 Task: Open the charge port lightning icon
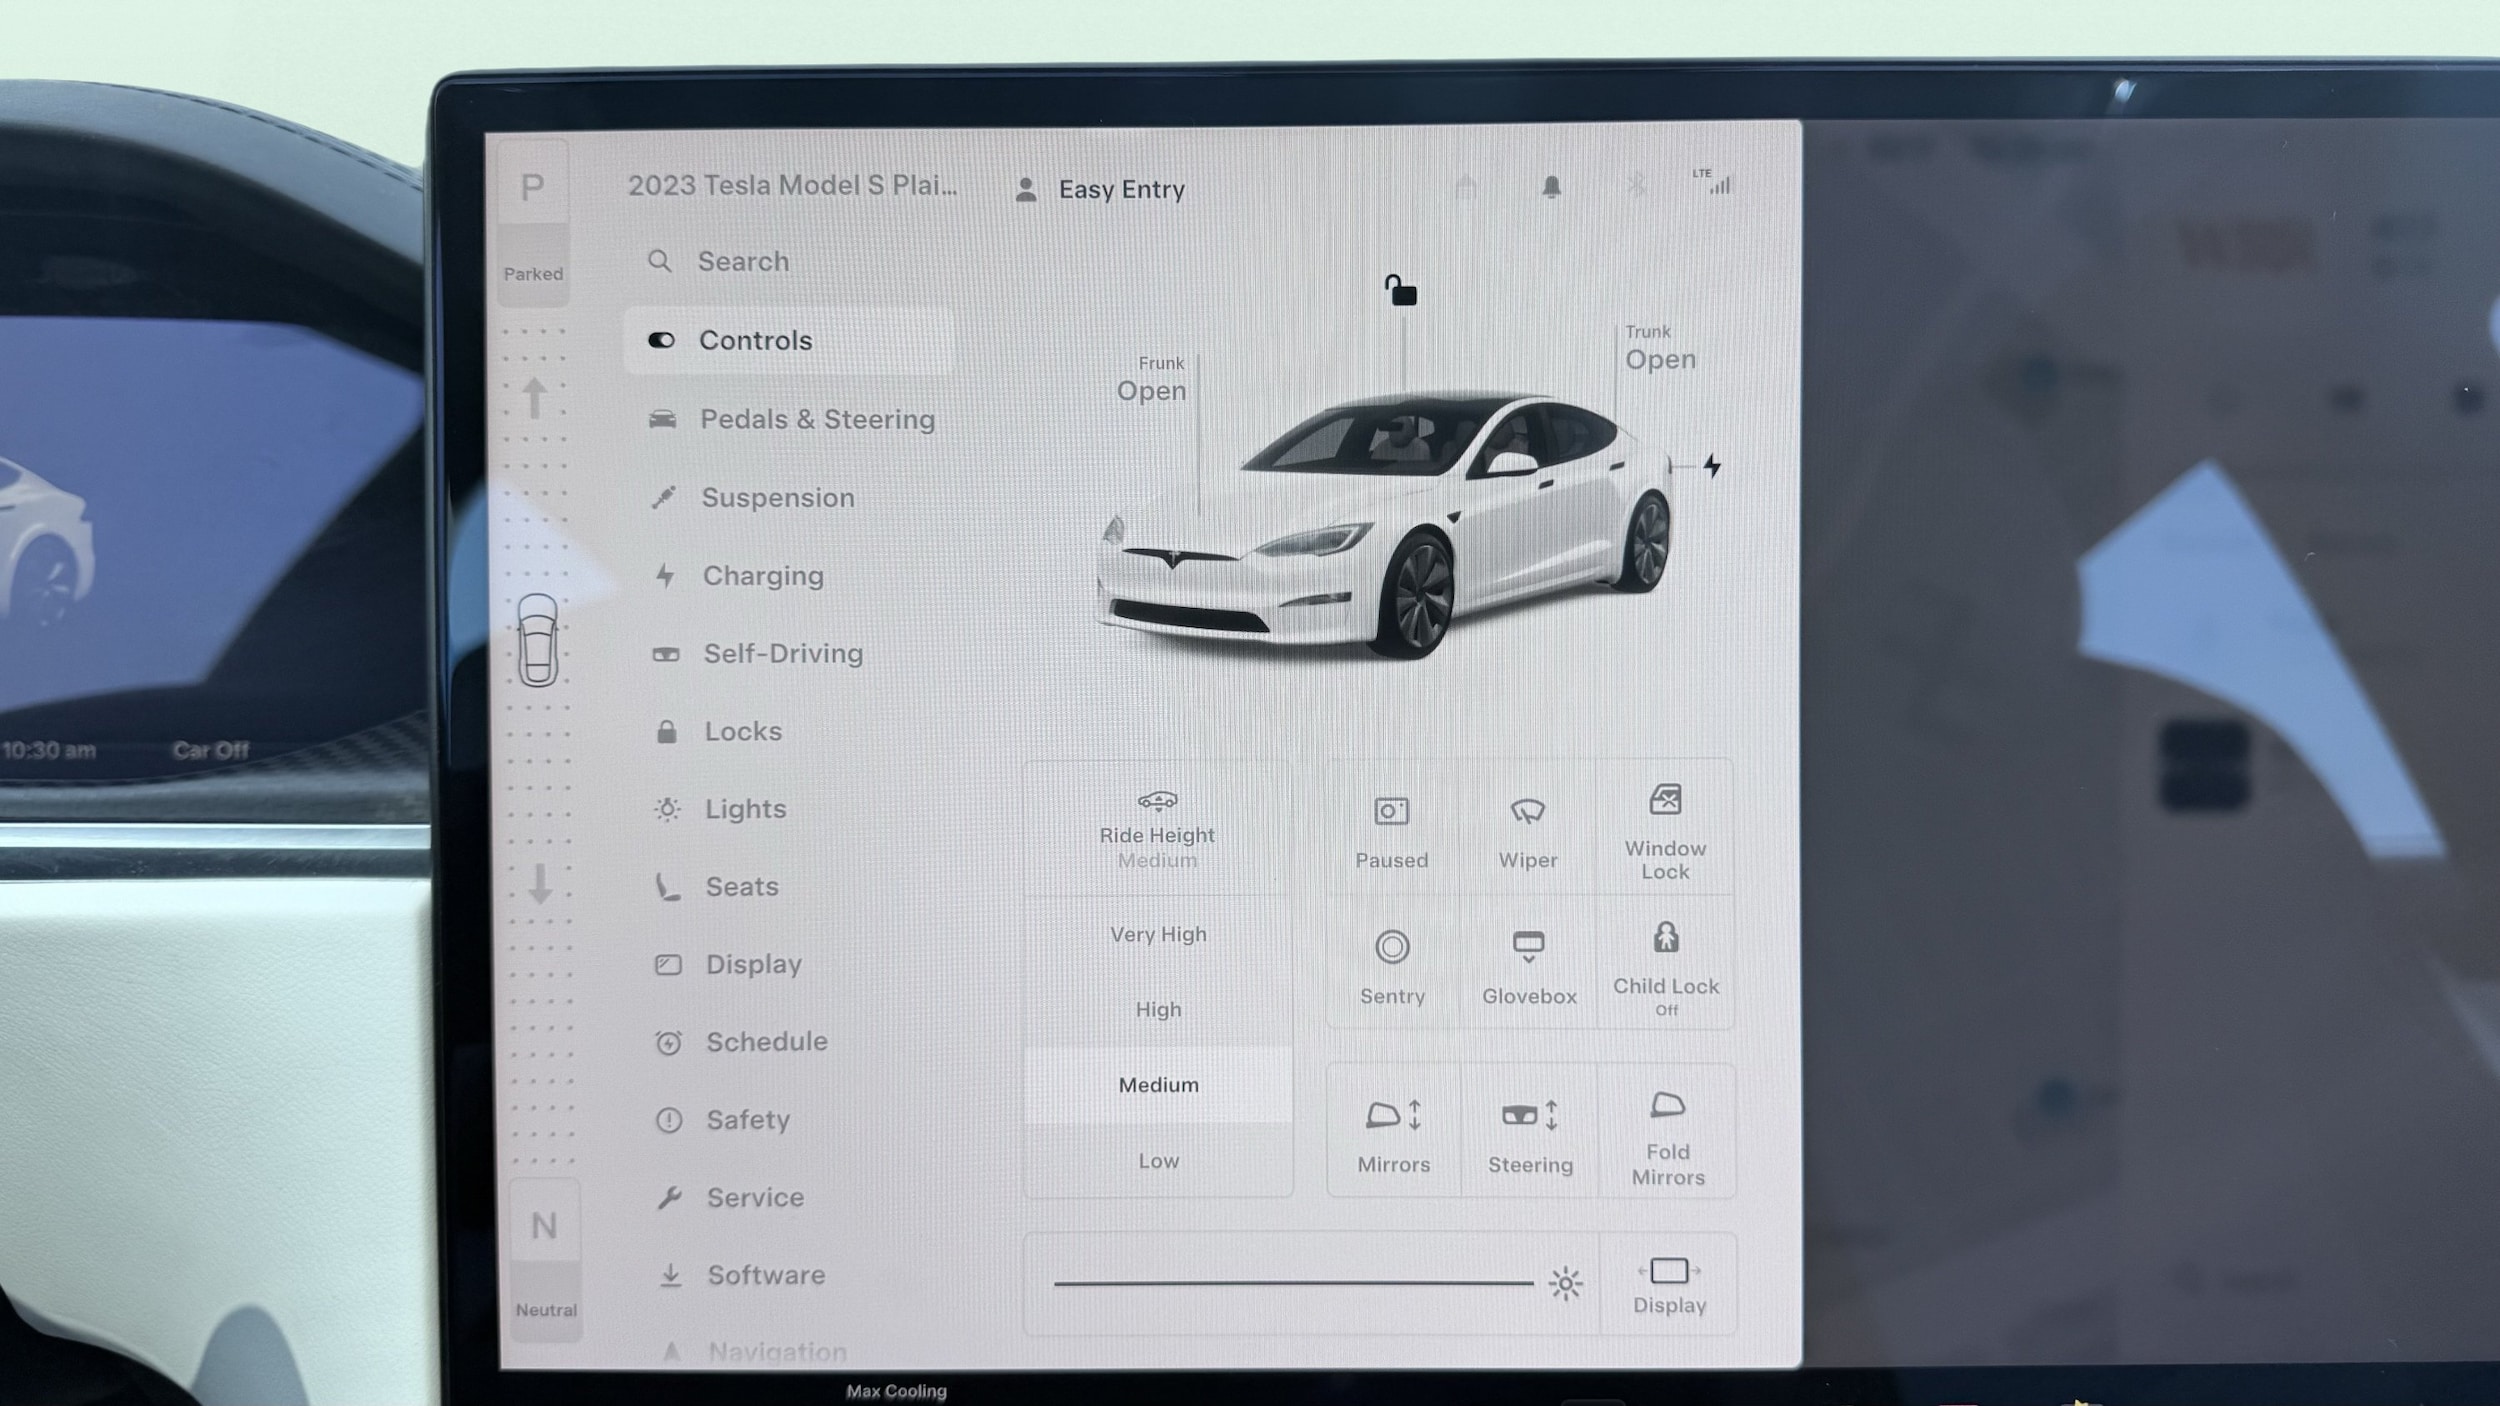pyautogui.click(x=1712, y=466)
